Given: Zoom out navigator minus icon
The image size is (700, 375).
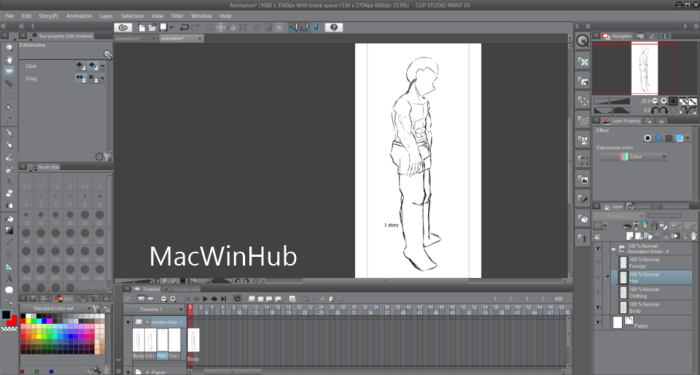Looking at the screenshot, I should click(655, 101).
